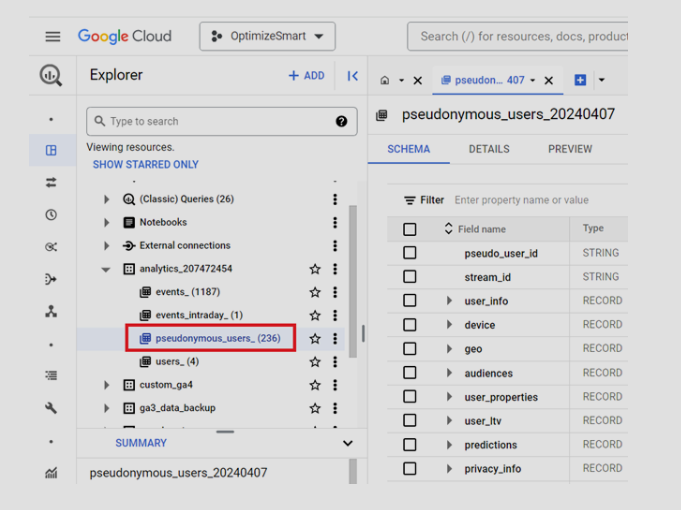Open a new query tab with plus icon
This screenshot has height=510, width=681.
coord(580,80)
